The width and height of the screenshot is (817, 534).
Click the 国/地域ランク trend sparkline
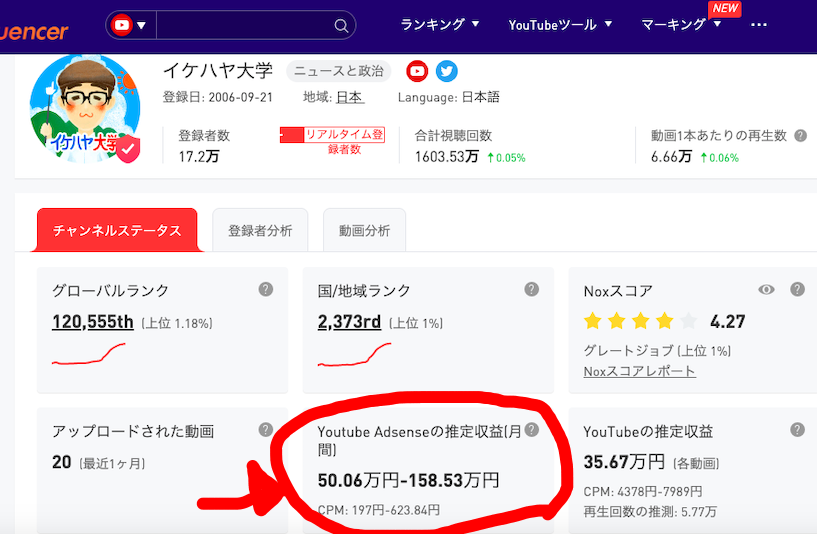coord(354,354)
